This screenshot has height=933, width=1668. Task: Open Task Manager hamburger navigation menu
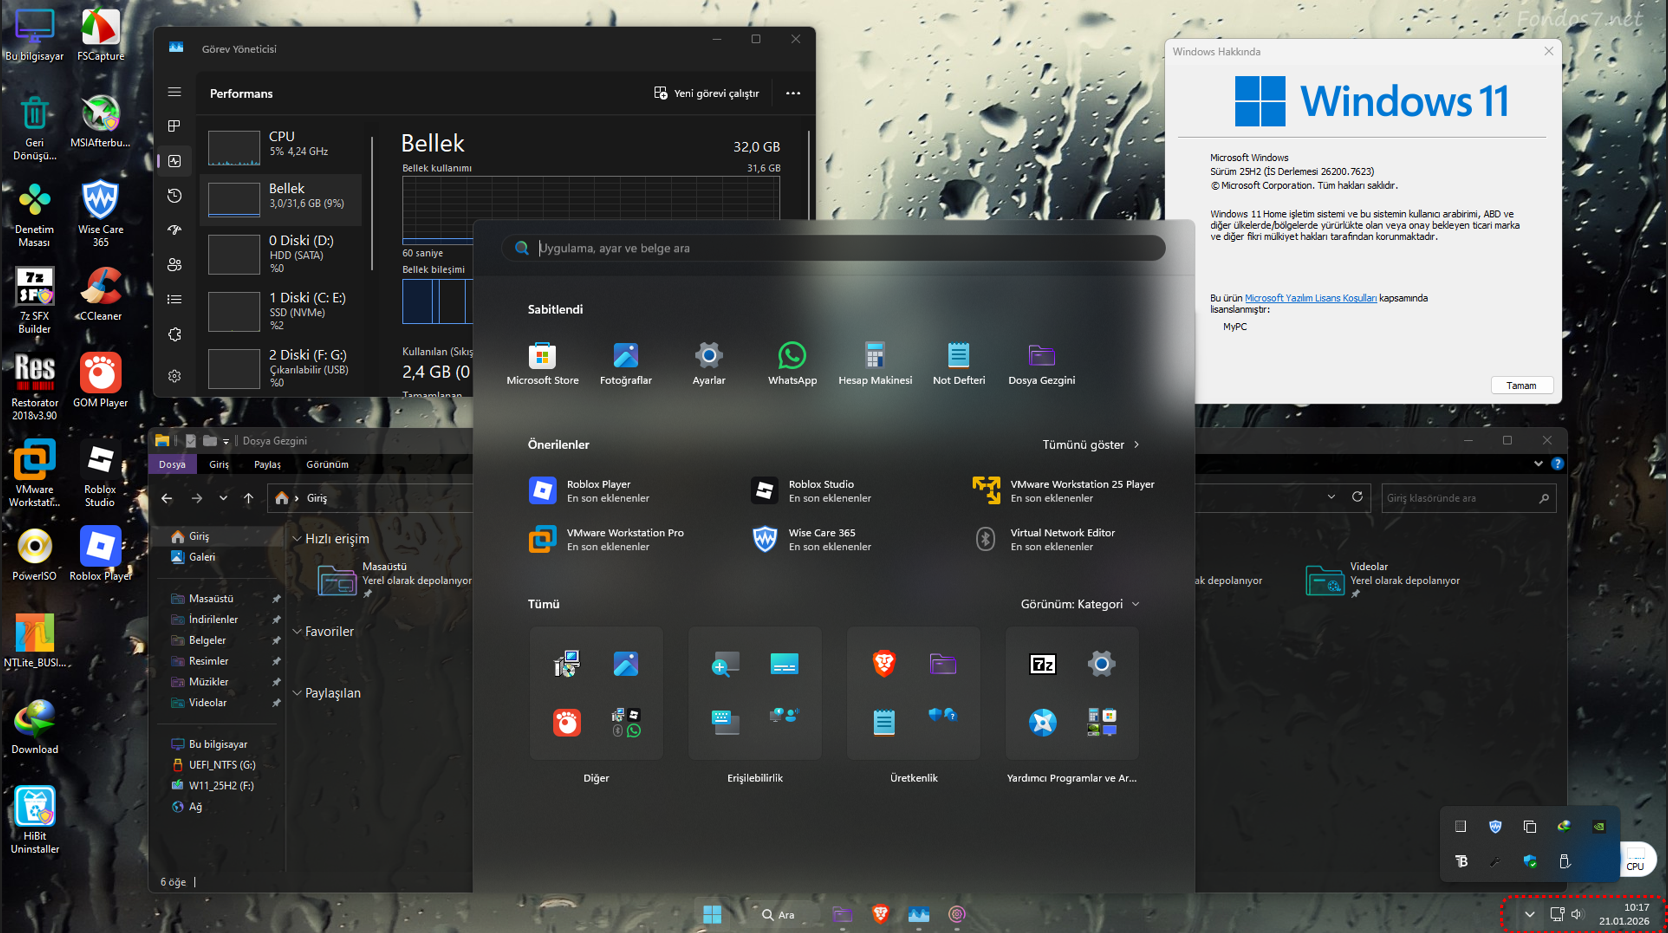coord(175,92)
